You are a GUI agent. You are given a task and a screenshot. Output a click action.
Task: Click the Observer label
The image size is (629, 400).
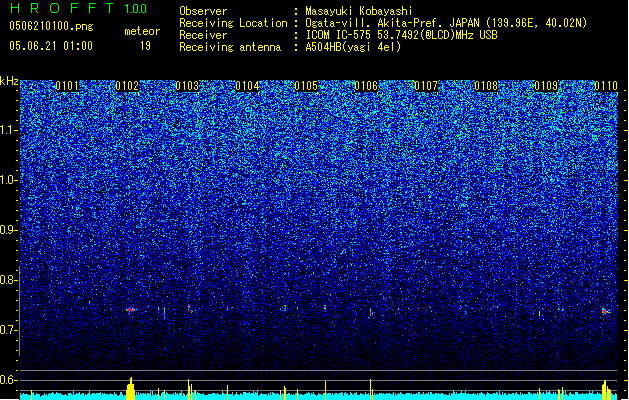203,11
